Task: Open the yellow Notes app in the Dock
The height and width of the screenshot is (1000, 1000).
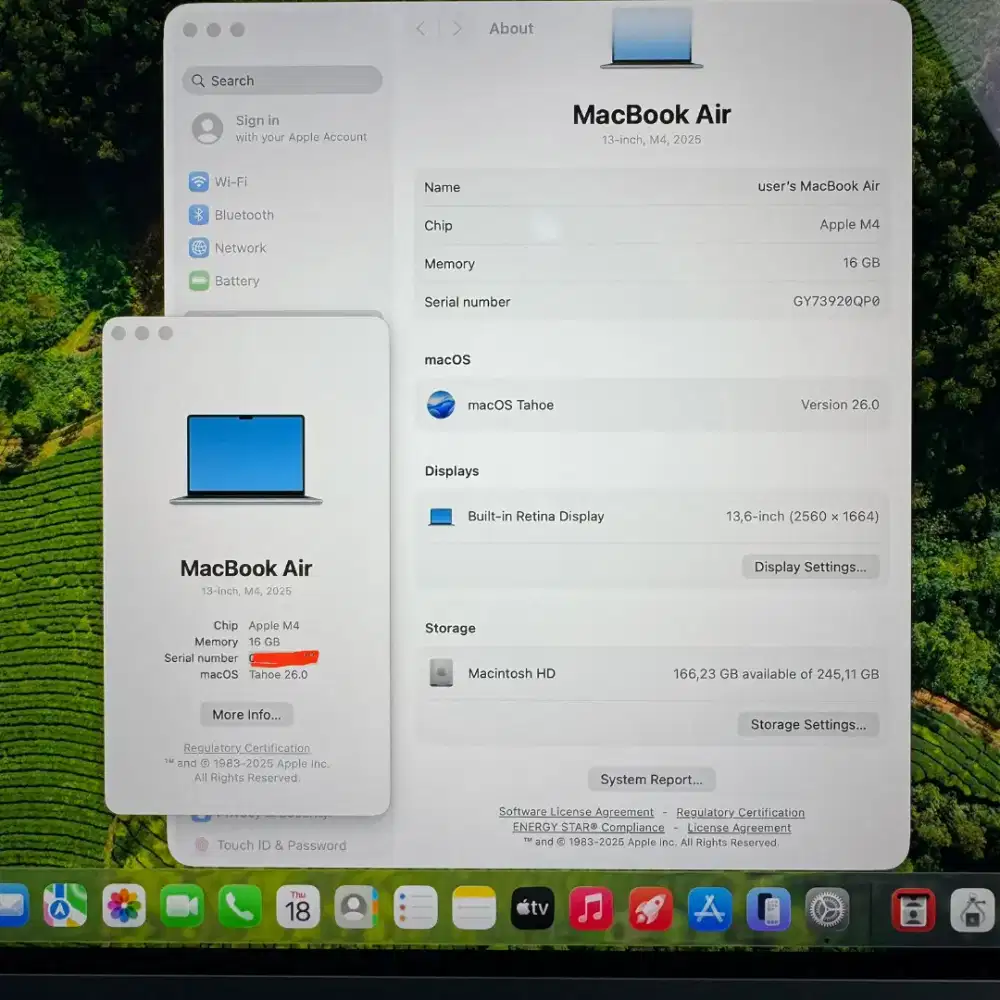Action: click(474, 908)
